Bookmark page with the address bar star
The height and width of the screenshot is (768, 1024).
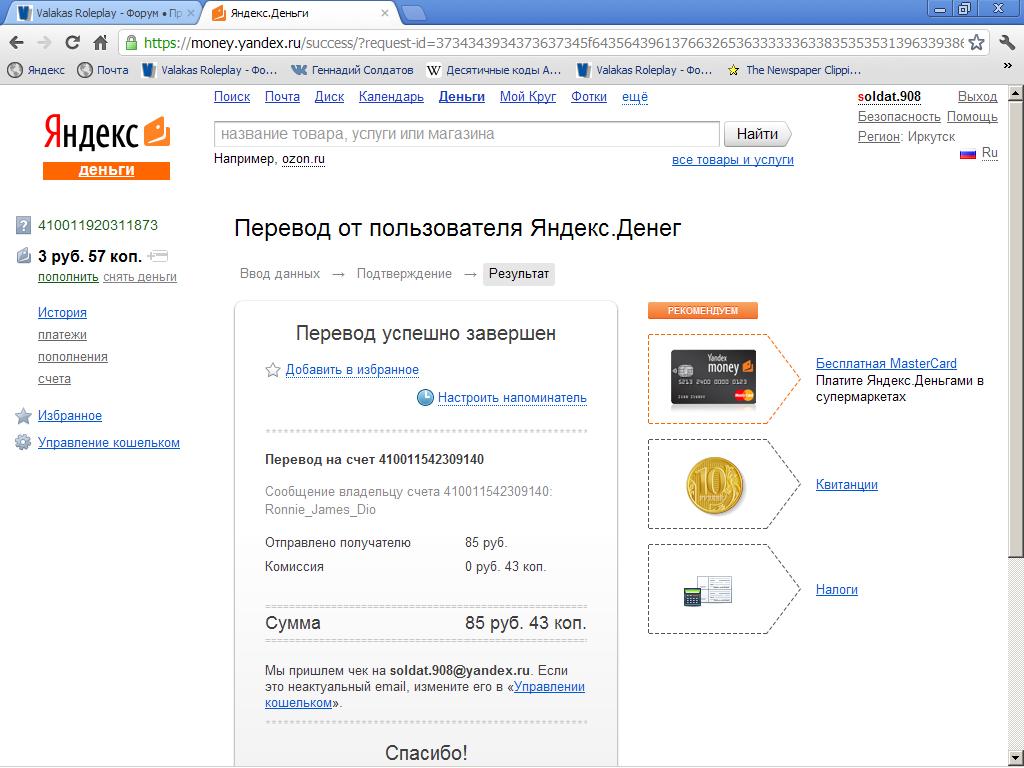click(976, 43)
